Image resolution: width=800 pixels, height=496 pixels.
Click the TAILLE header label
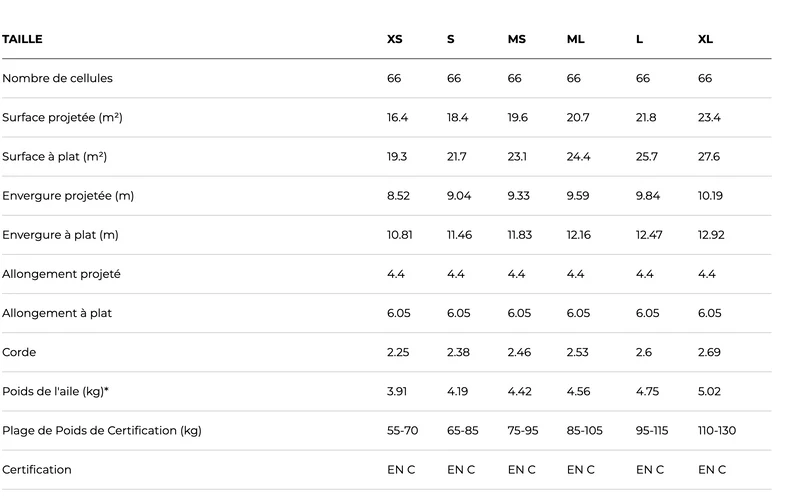point(22,39)
